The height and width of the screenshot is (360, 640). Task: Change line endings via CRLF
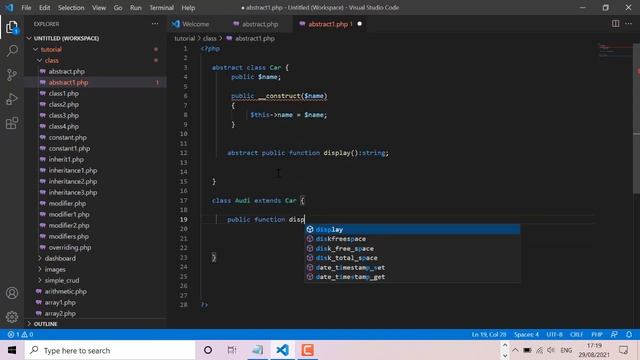click(576, 334)
